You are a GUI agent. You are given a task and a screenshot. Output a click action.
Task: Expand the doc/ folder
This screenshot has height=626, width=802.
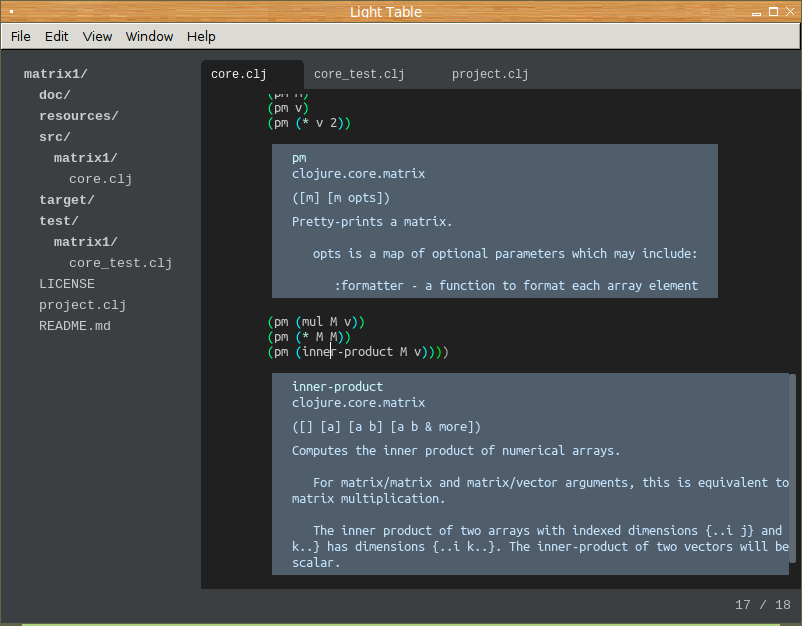pyautogui.click(x=54, y=95)
